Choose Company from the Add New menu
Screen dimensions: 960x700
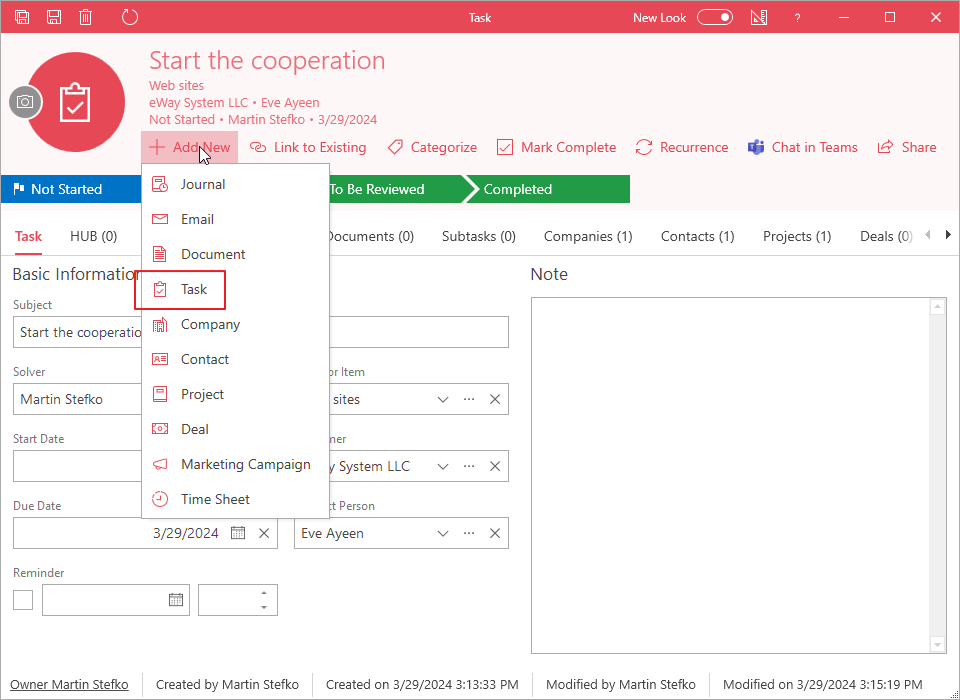coord(236,324)
